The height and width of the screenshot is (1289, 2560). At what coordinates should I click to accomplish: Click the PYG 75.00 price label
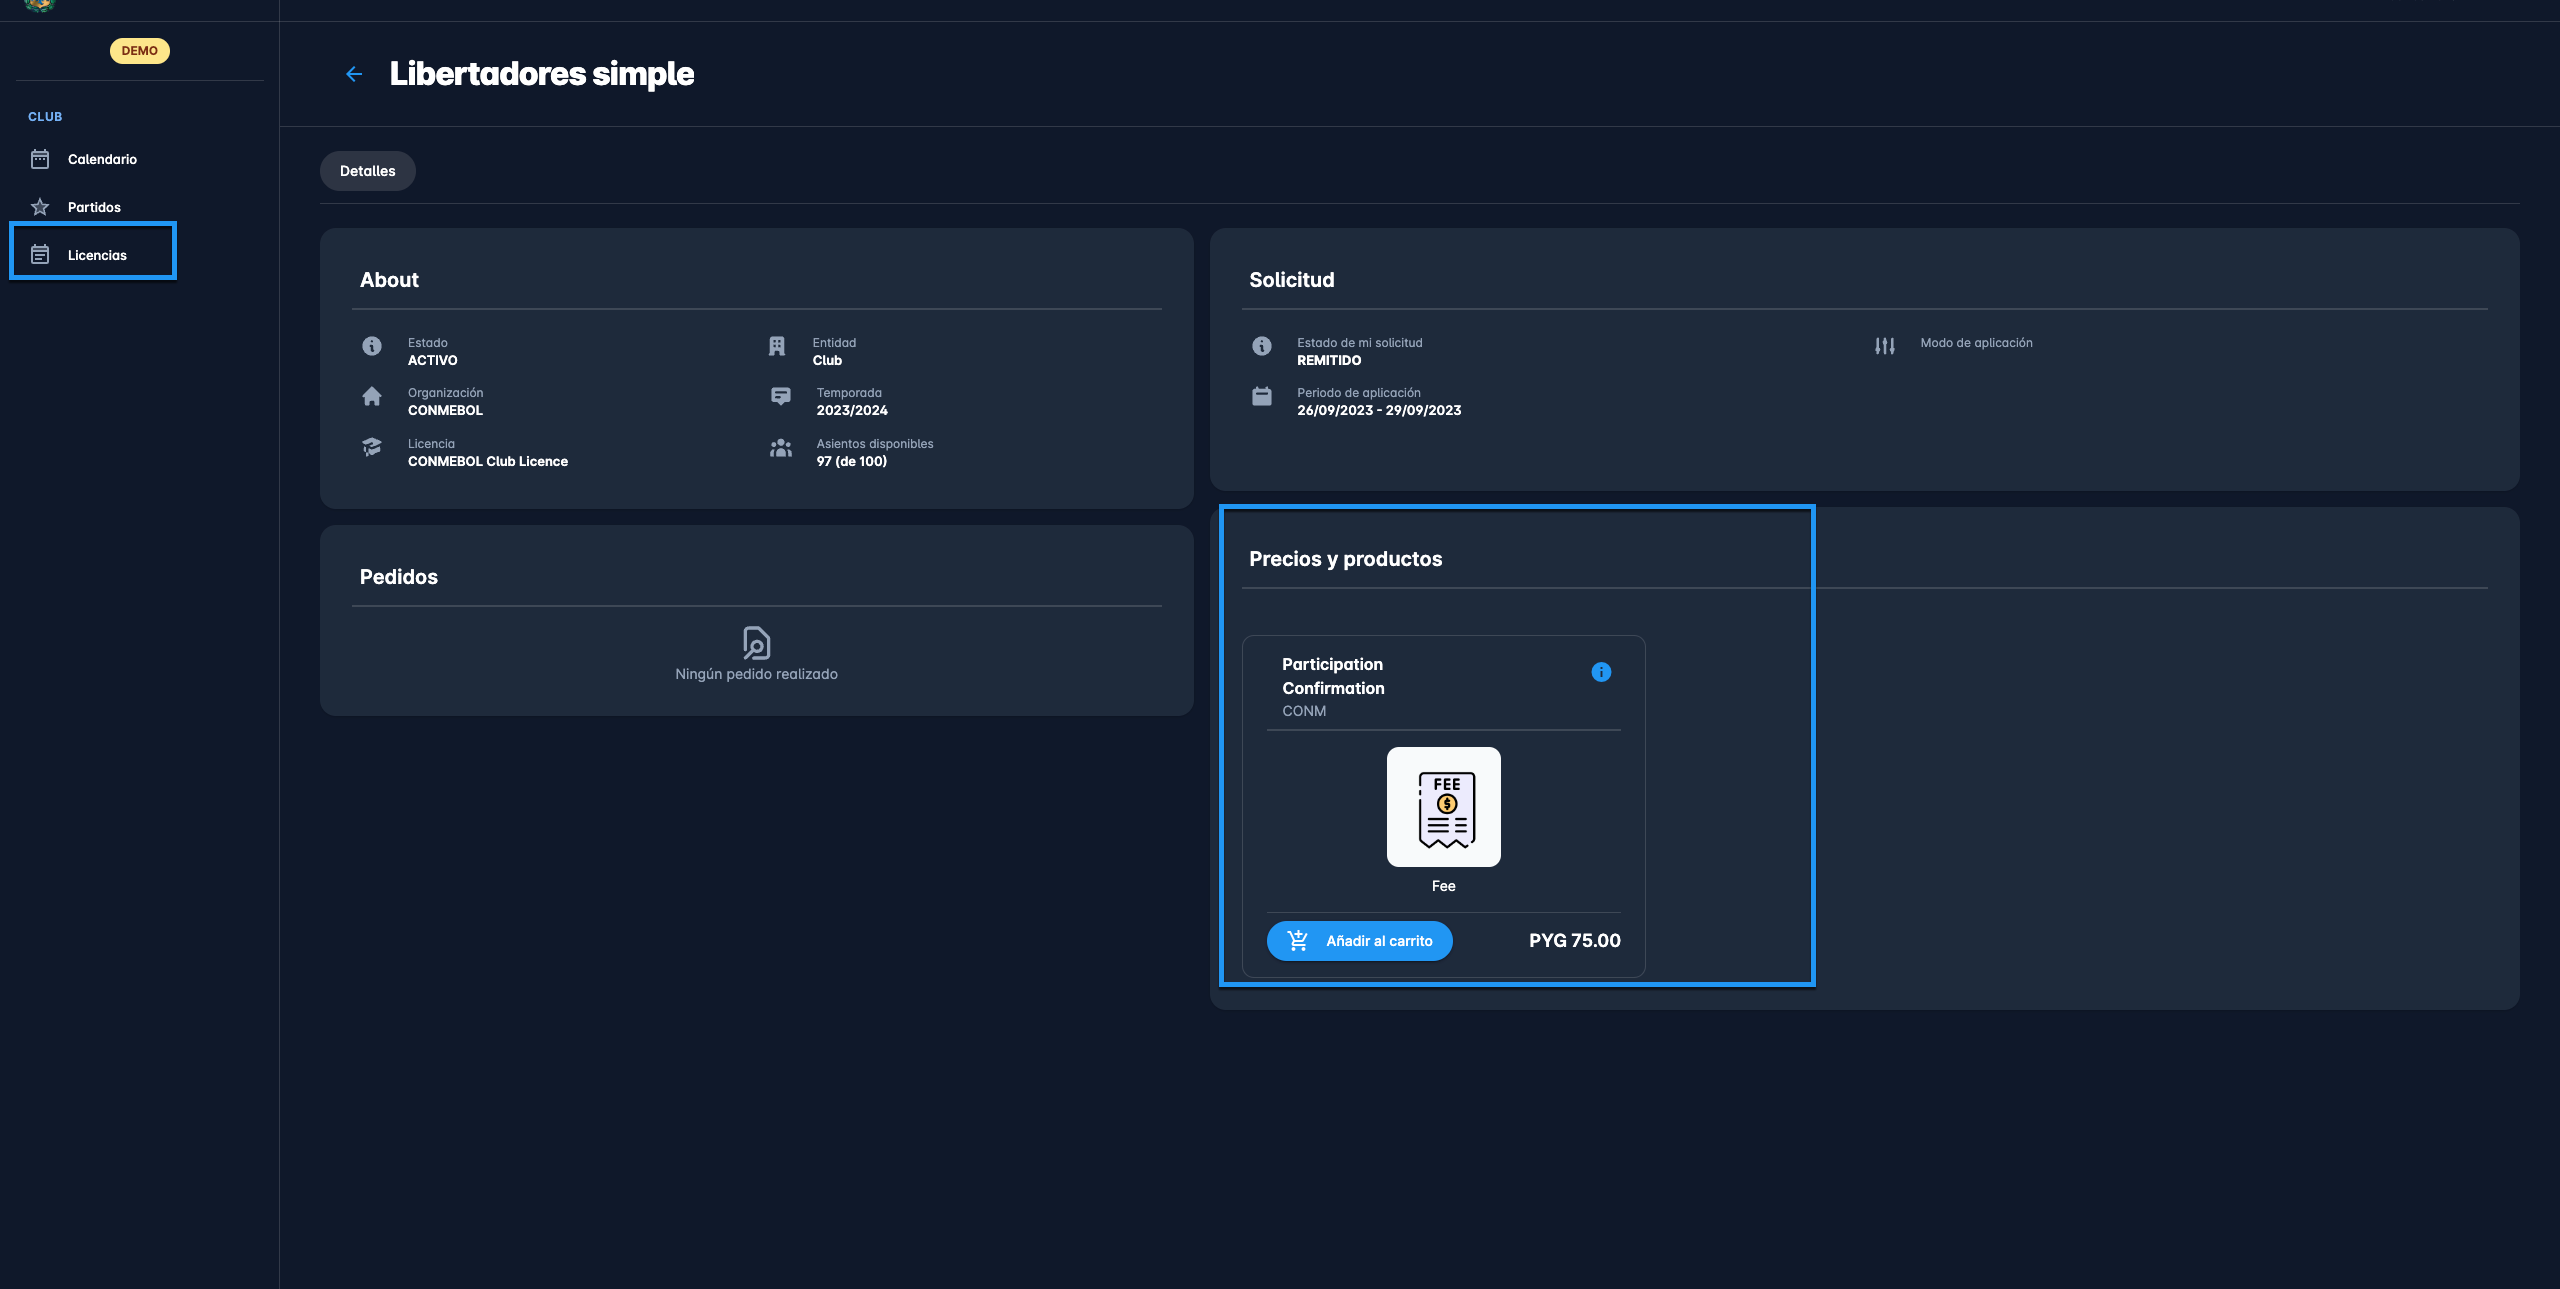[x=1574, y=941]
